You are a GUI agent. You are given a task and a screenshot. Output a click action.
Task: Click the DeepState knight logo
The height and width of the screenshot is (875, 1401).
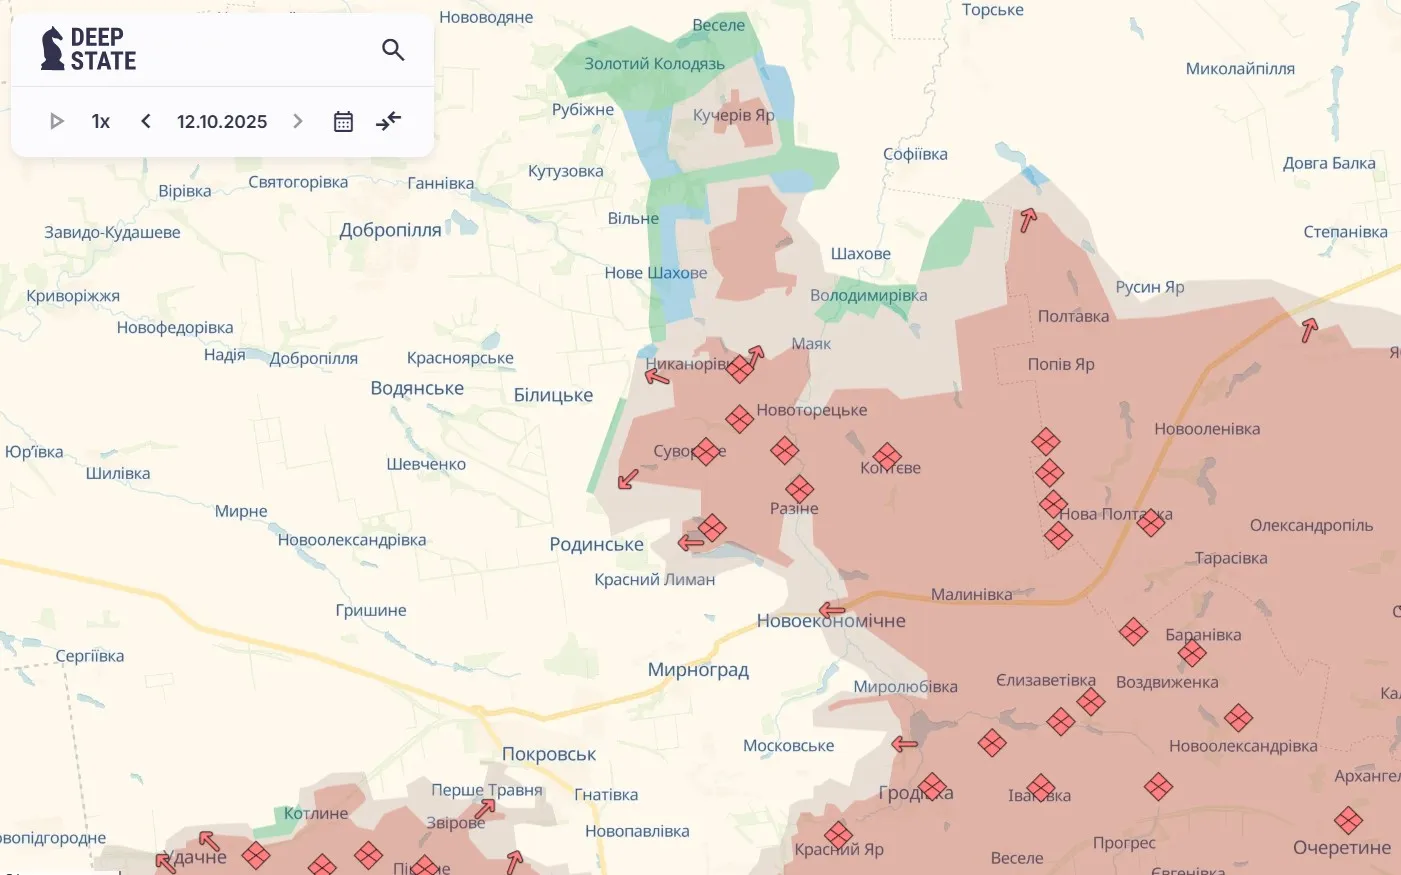(x=54, y=47)
